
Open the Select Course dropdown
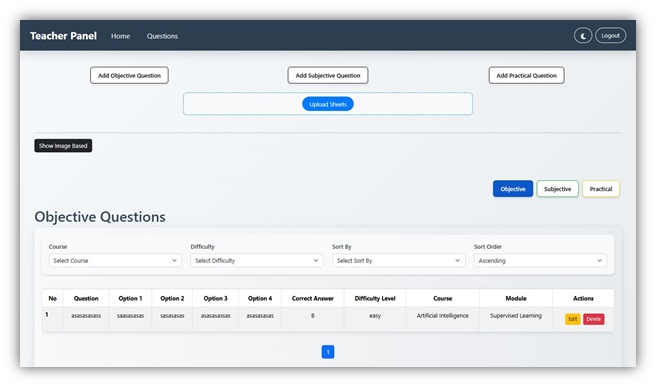[x=115, y=261]
